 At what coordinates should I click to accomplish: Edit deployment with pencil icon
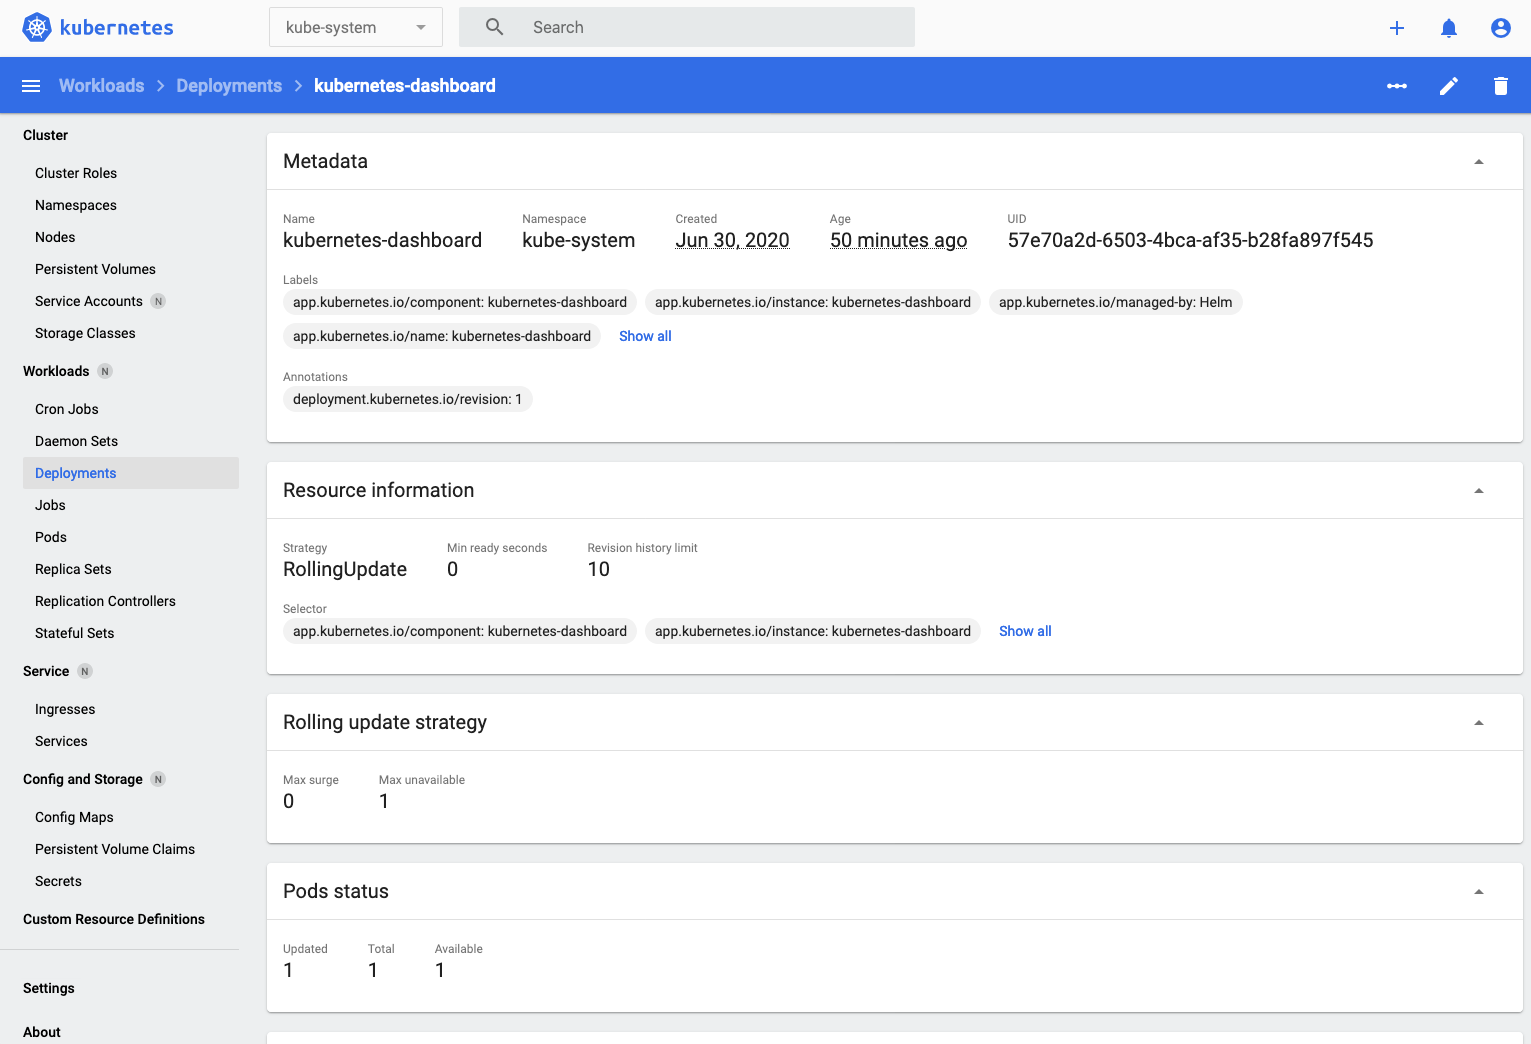coord(1449,86)
